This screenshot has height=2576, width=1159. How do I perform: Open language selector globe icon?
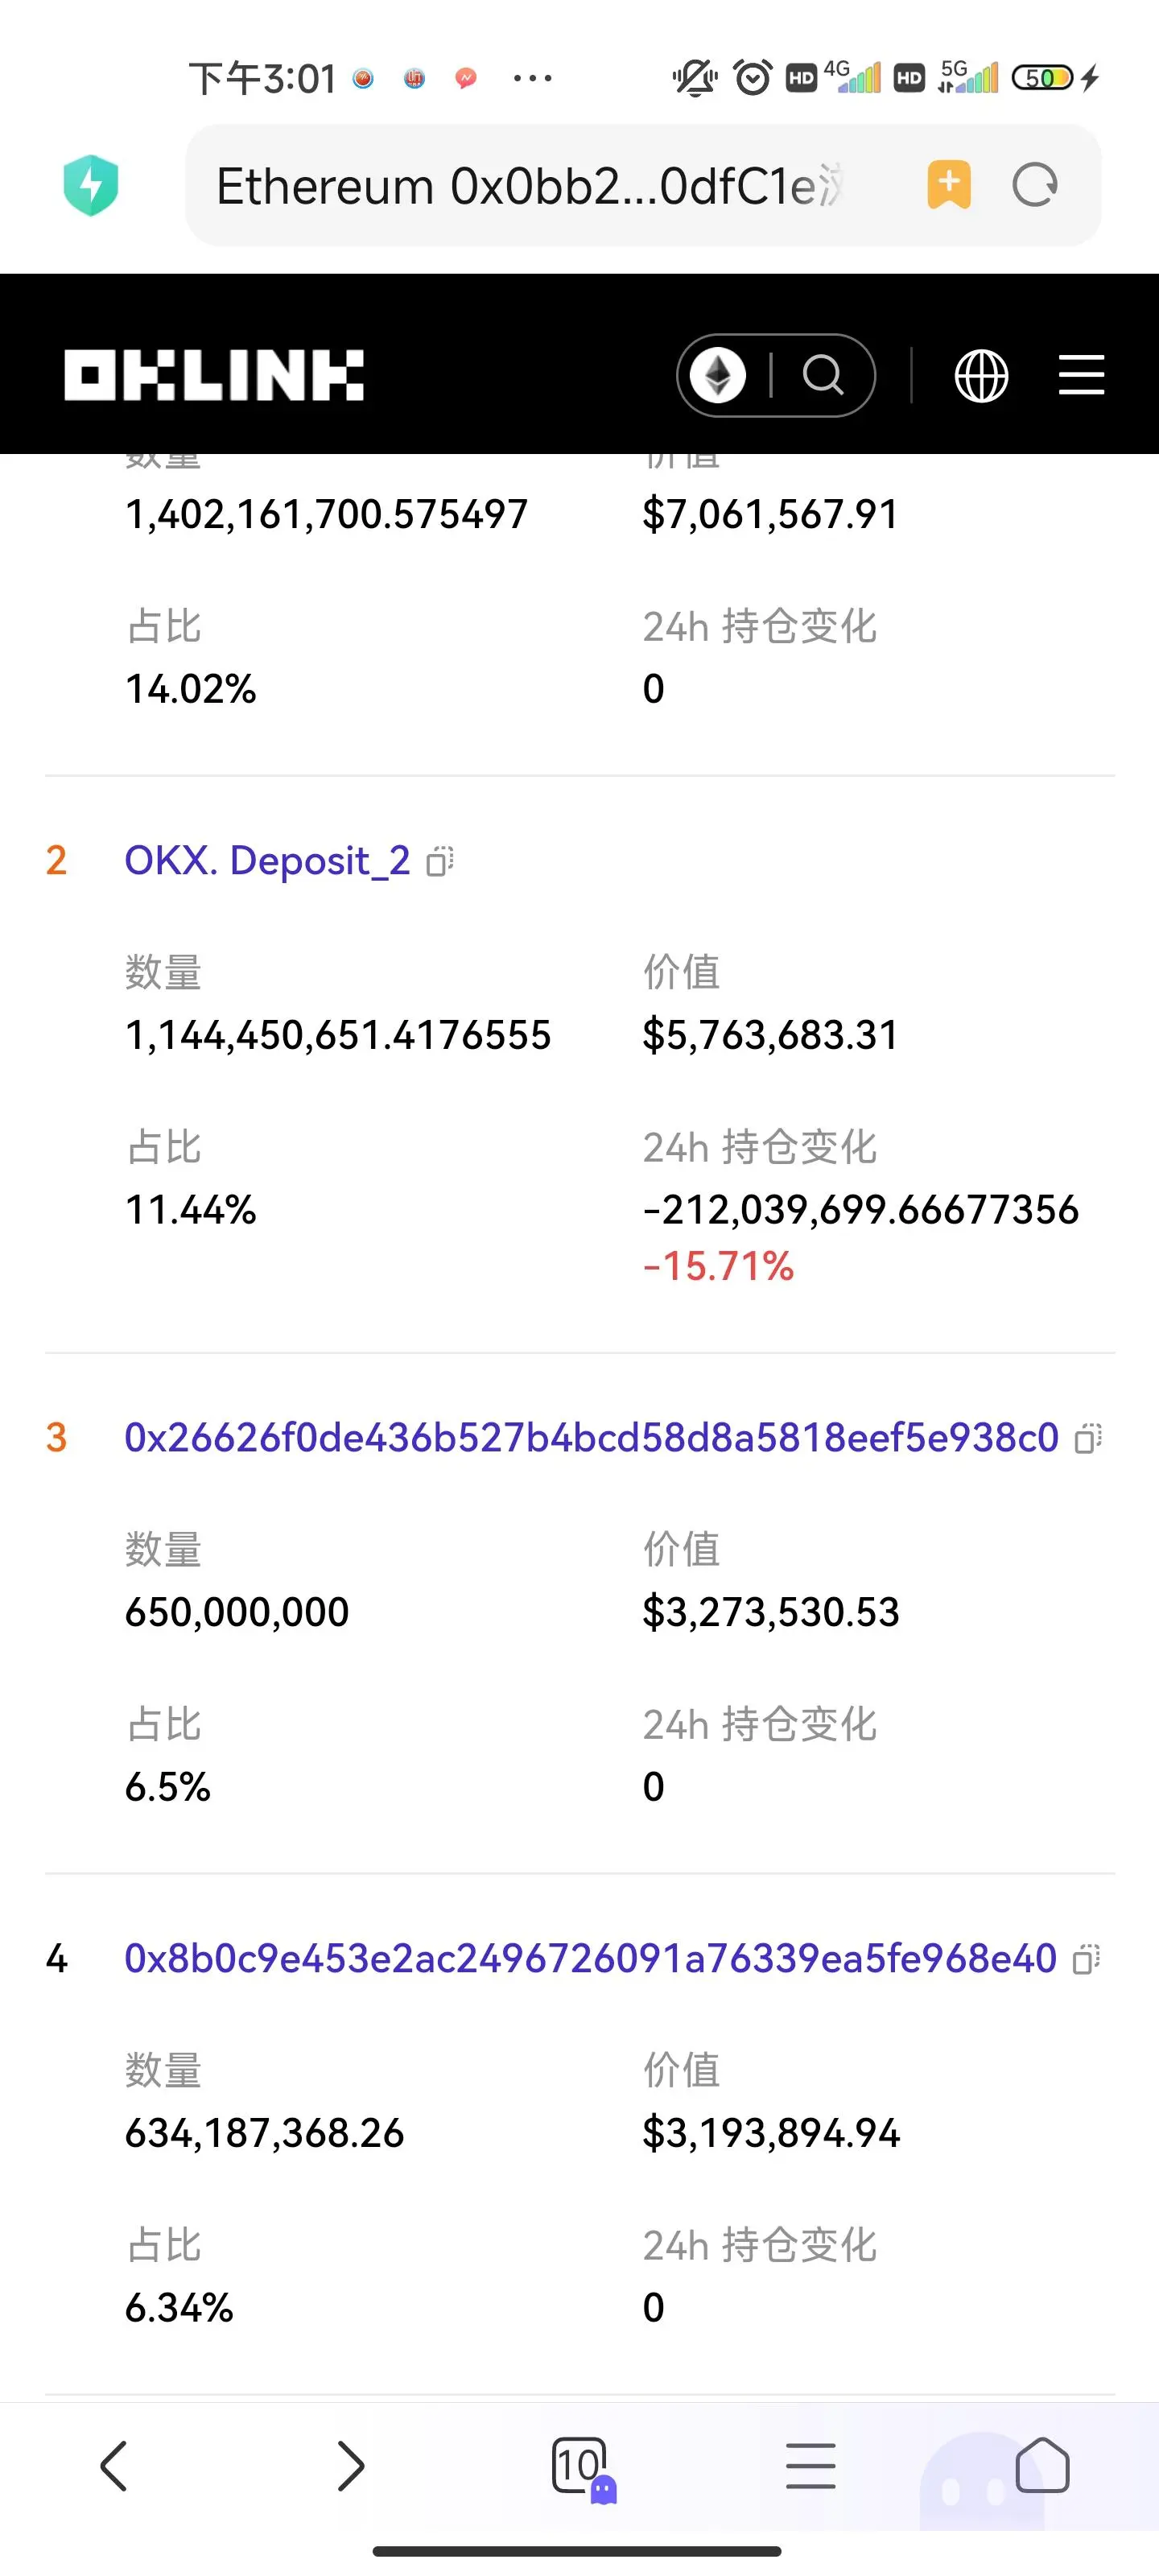click(981, 376)
